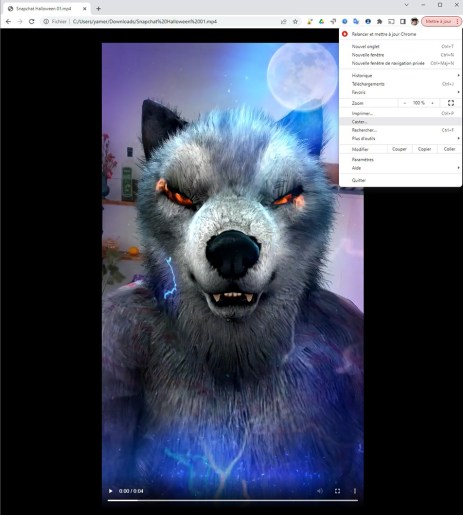Click the Mettre à jour update button
This screenshot has height=515, width=463.
[x=441, y=22]
